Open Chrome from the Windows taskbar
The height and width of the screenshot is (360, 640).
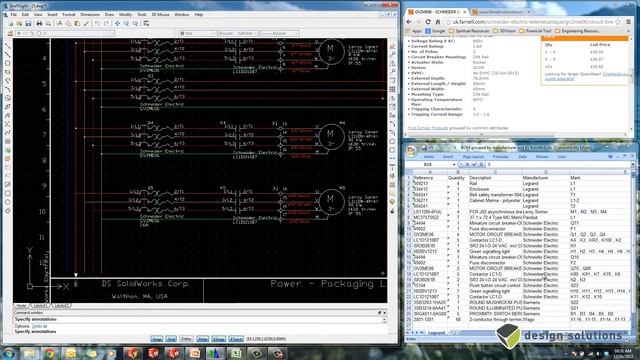[x=50, y=353]
